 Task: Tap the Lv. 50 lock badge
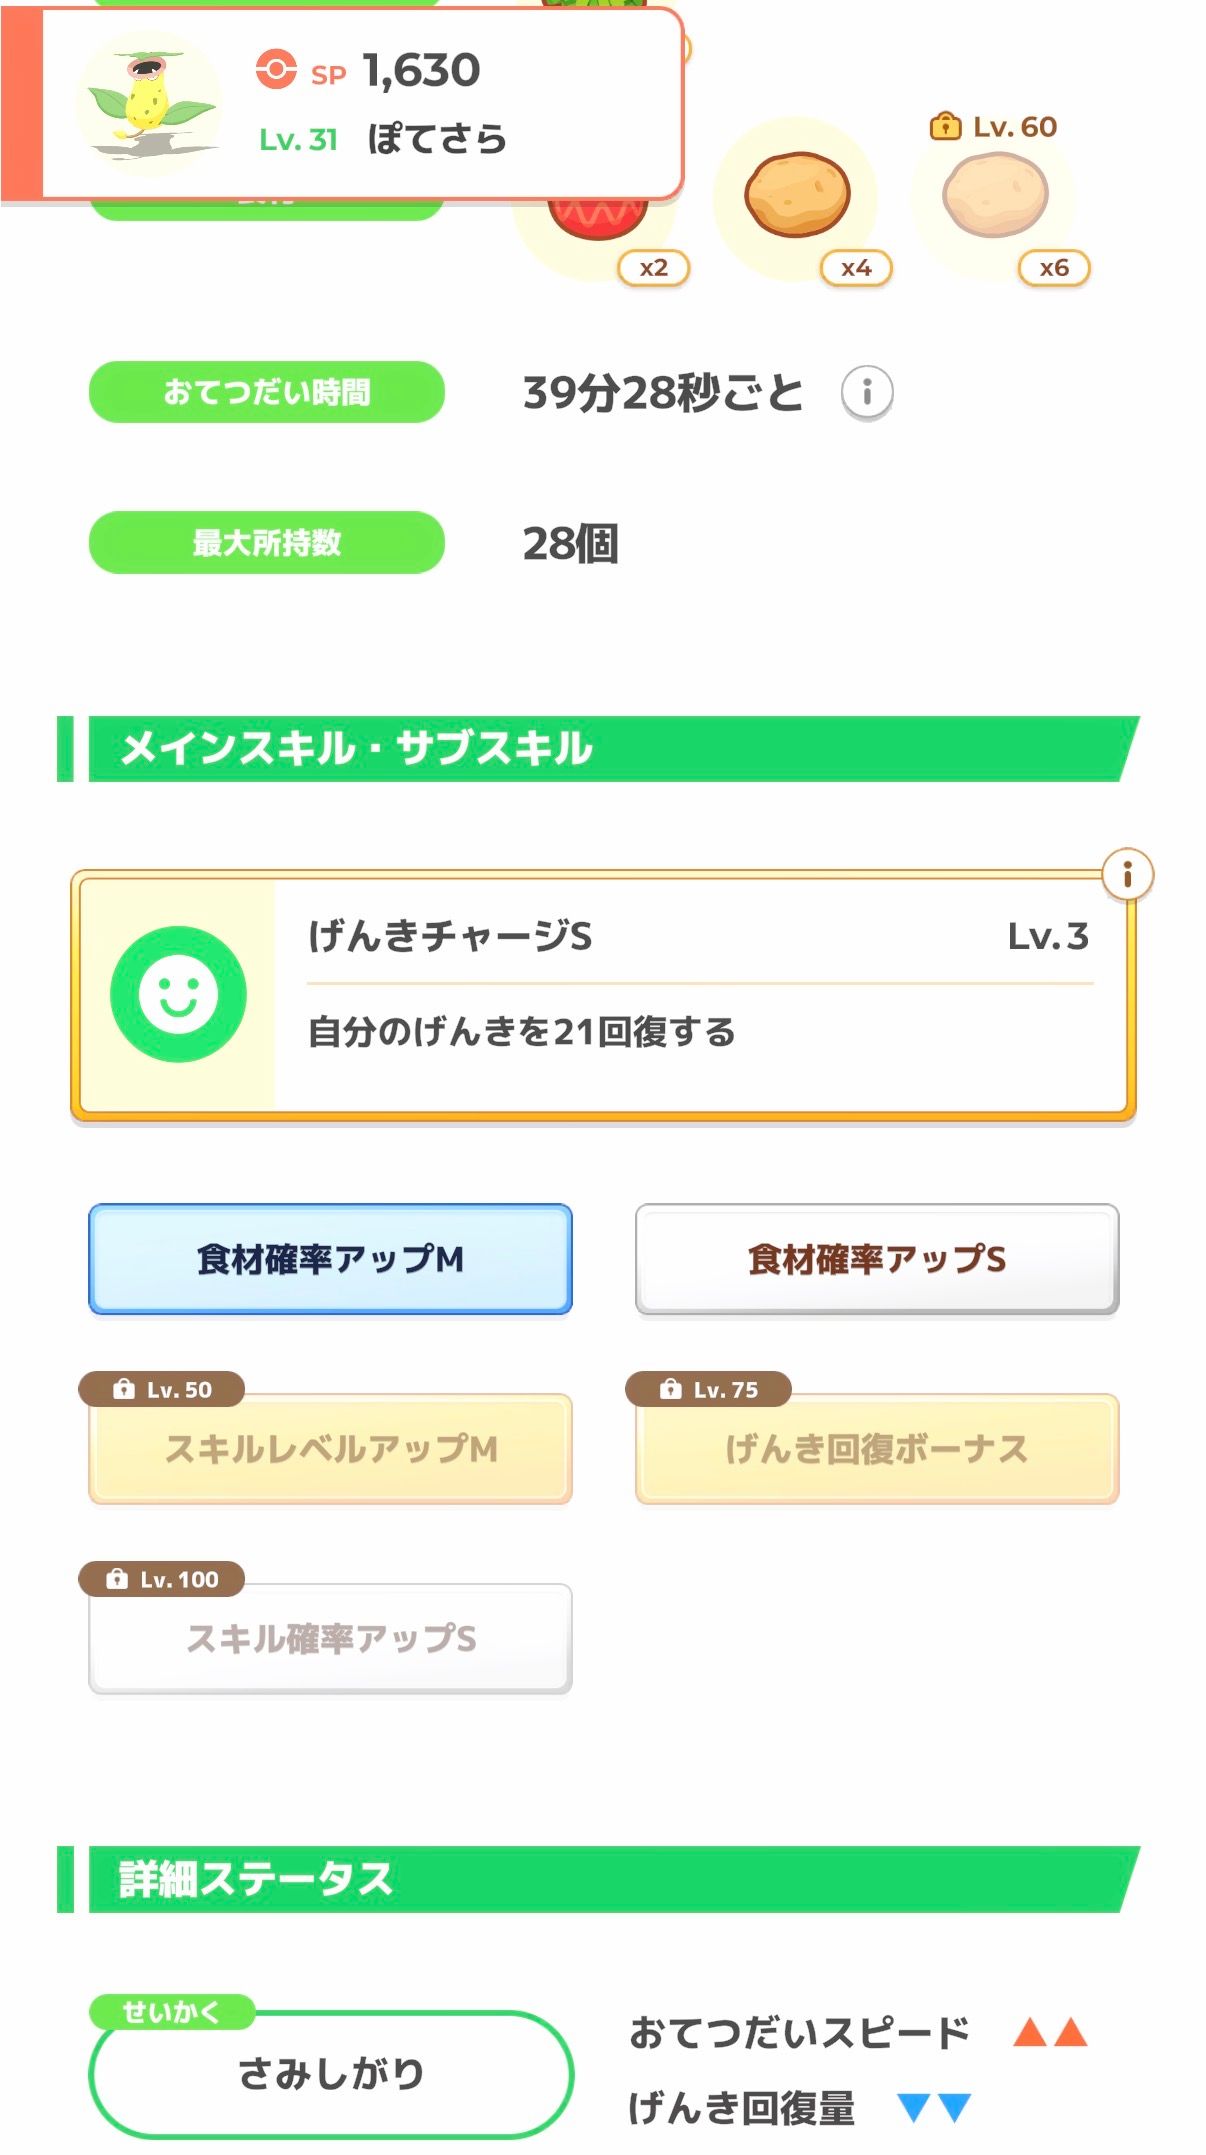tap(162, 1389)
